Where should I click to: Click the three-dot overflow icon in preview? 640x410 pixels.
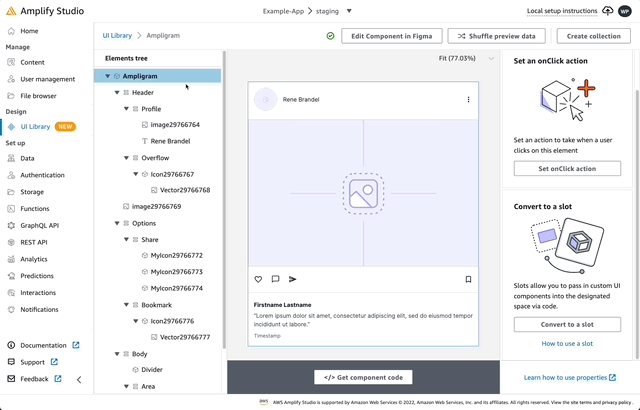point(468,100)
